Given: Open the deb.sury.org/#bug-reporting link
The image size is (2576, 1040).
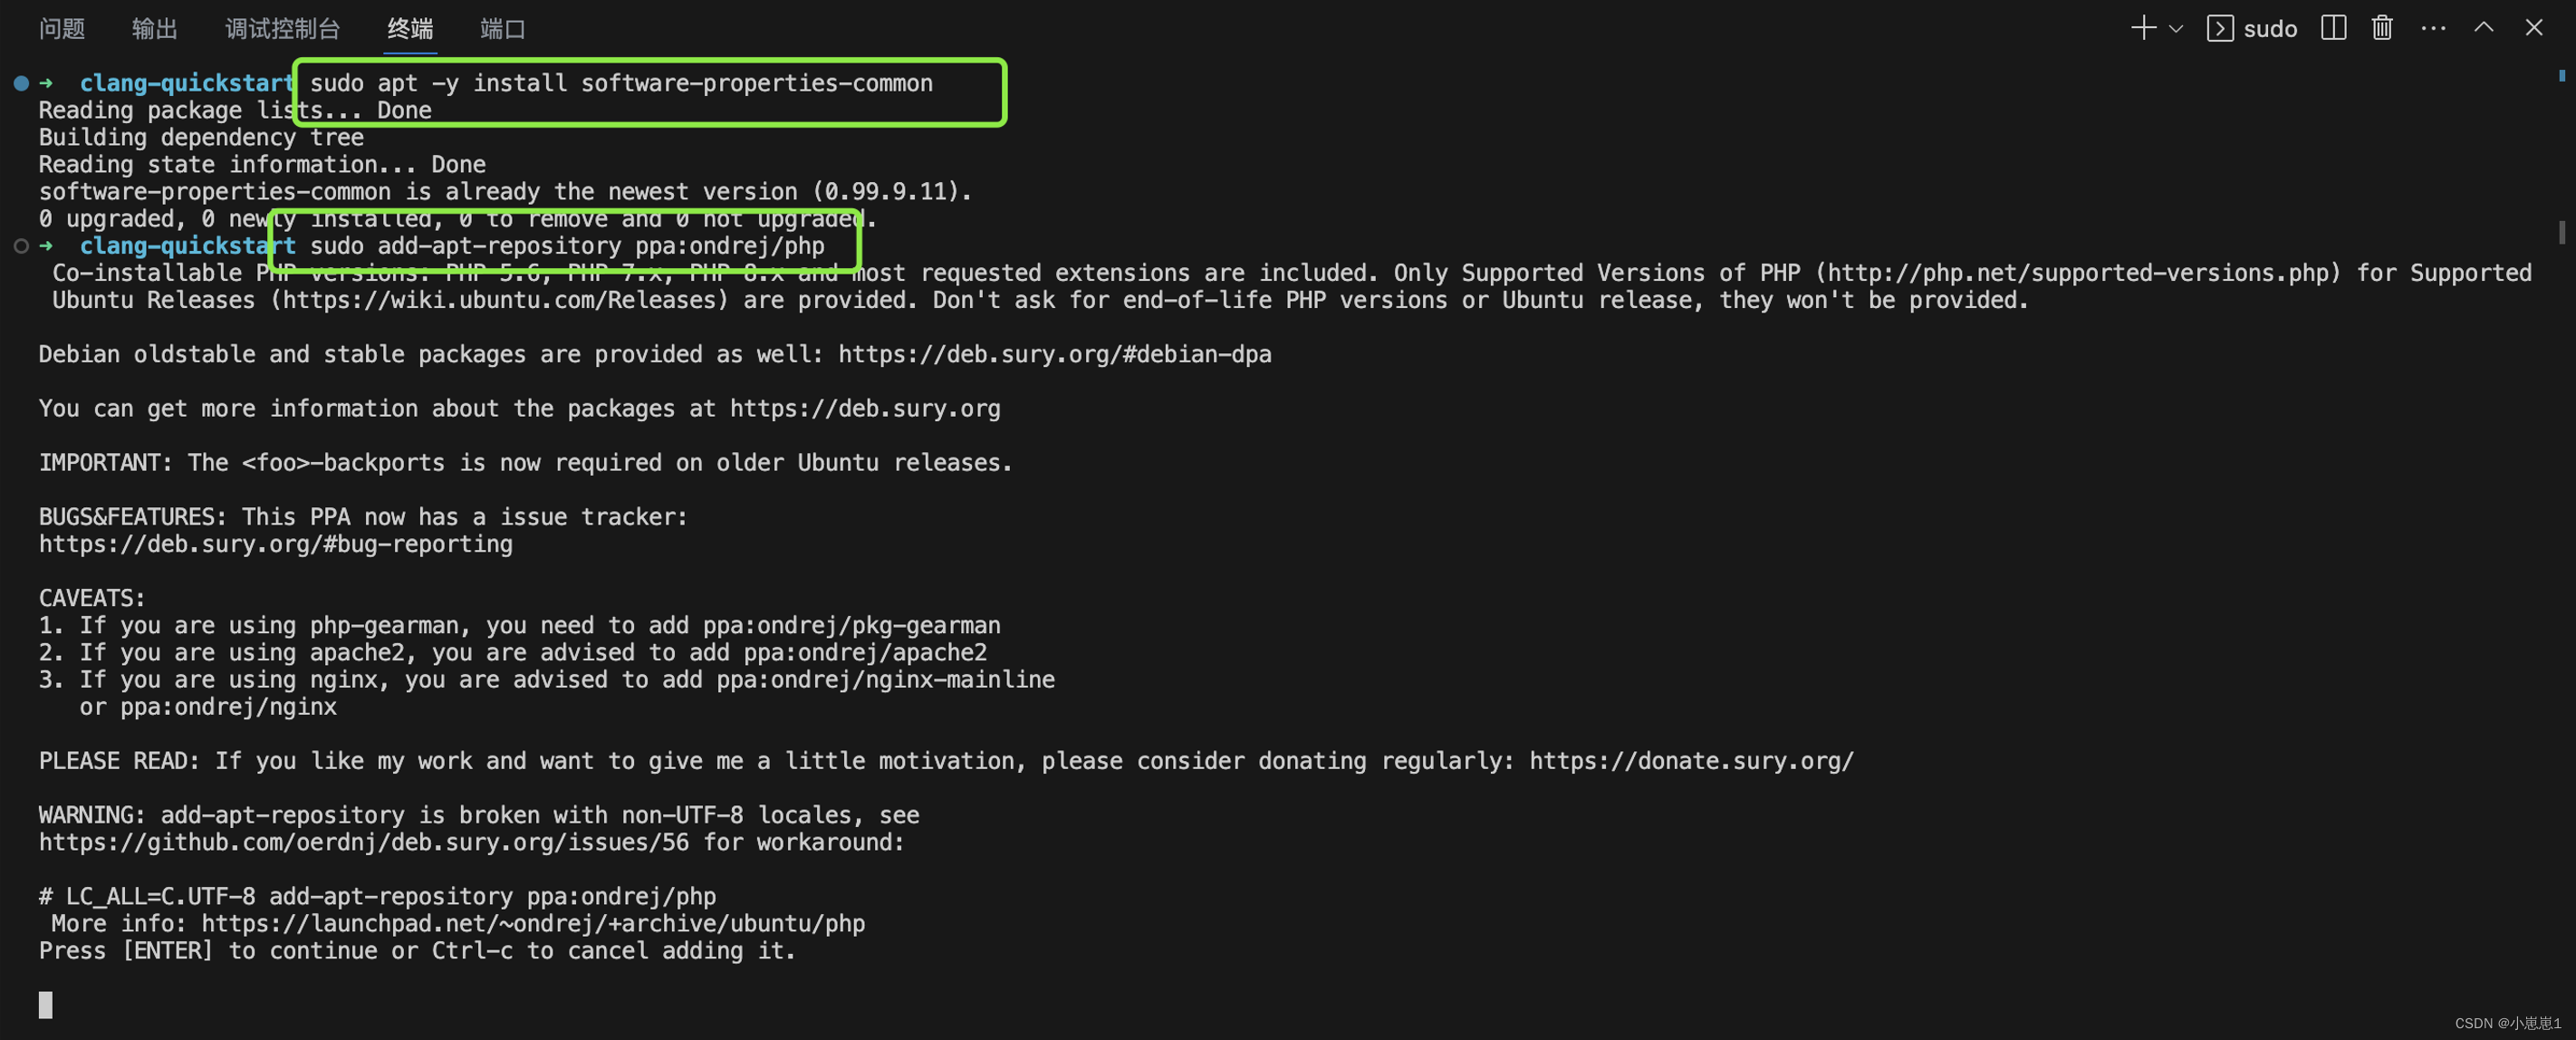Looking at the screenshot, I should 276,544.
